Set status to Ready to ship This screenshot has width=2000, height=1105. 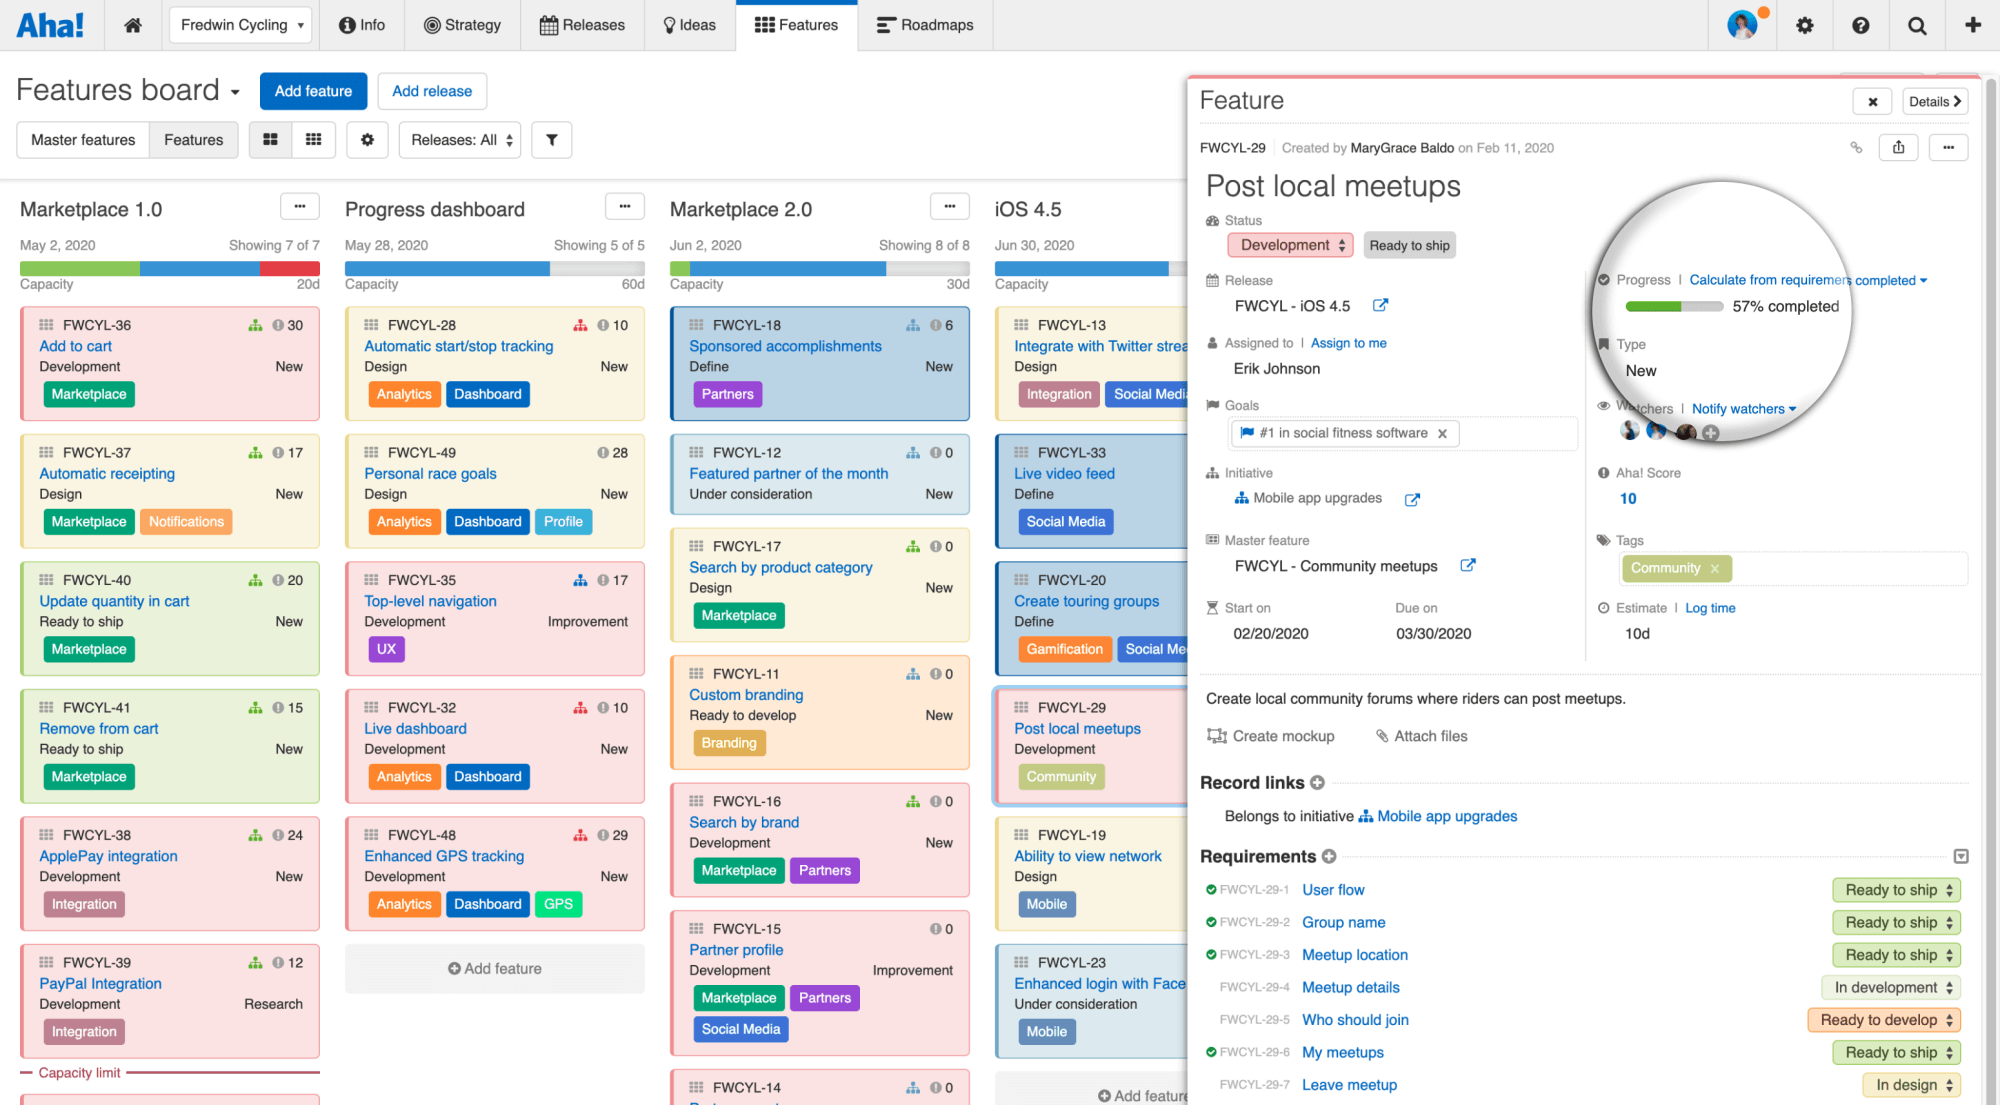click(1409, 245)
